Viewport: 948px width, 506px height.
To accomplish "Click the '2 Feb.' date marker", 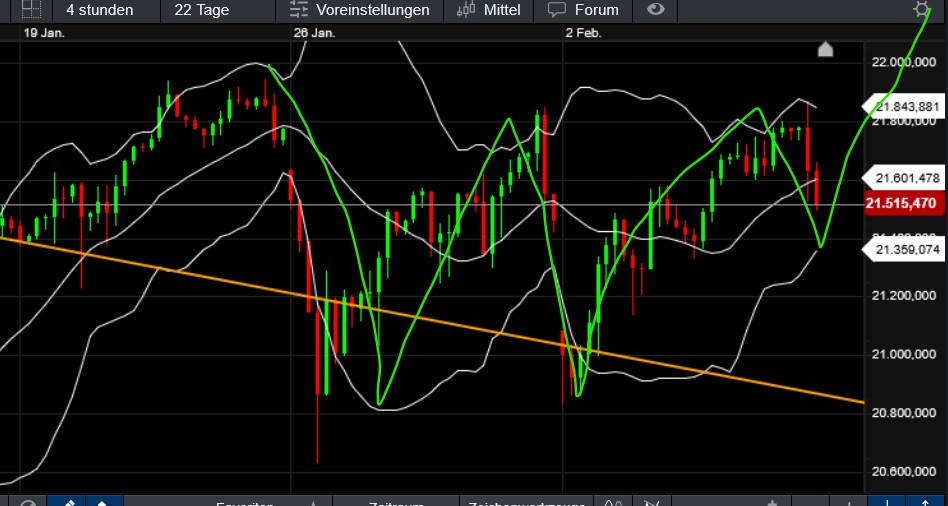I will pyautogui.click(x=584, y=33).
